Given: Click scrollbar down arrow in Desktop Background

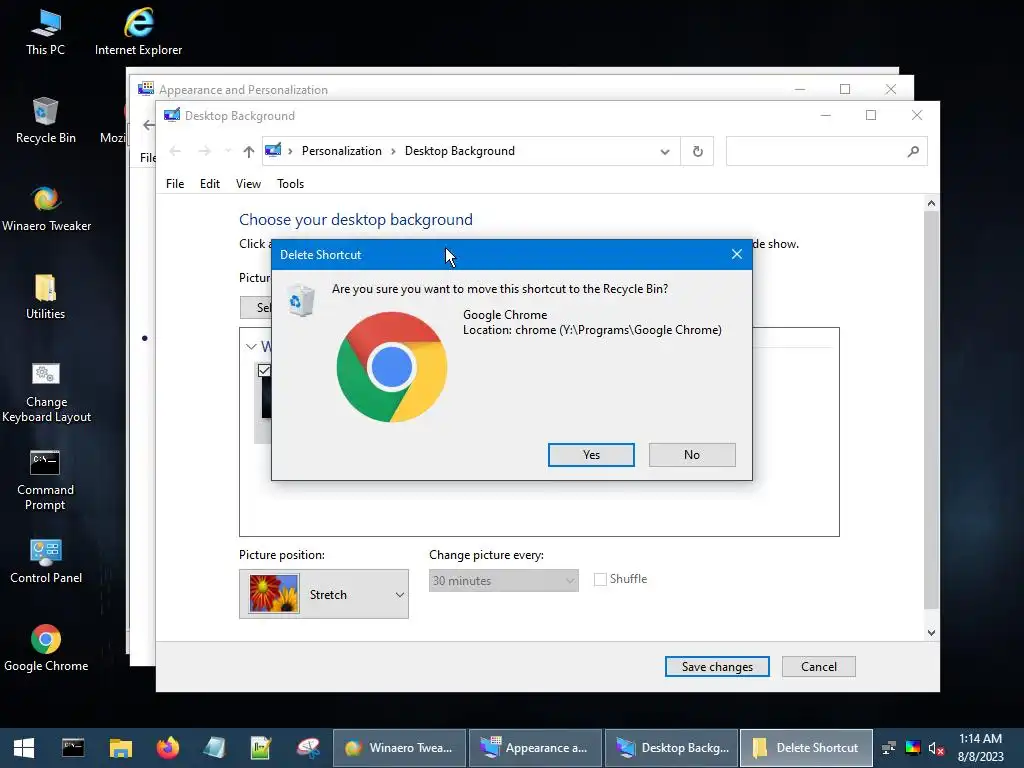Looking at the screenshot, I should pyautogui.click(x=931, y=632).
